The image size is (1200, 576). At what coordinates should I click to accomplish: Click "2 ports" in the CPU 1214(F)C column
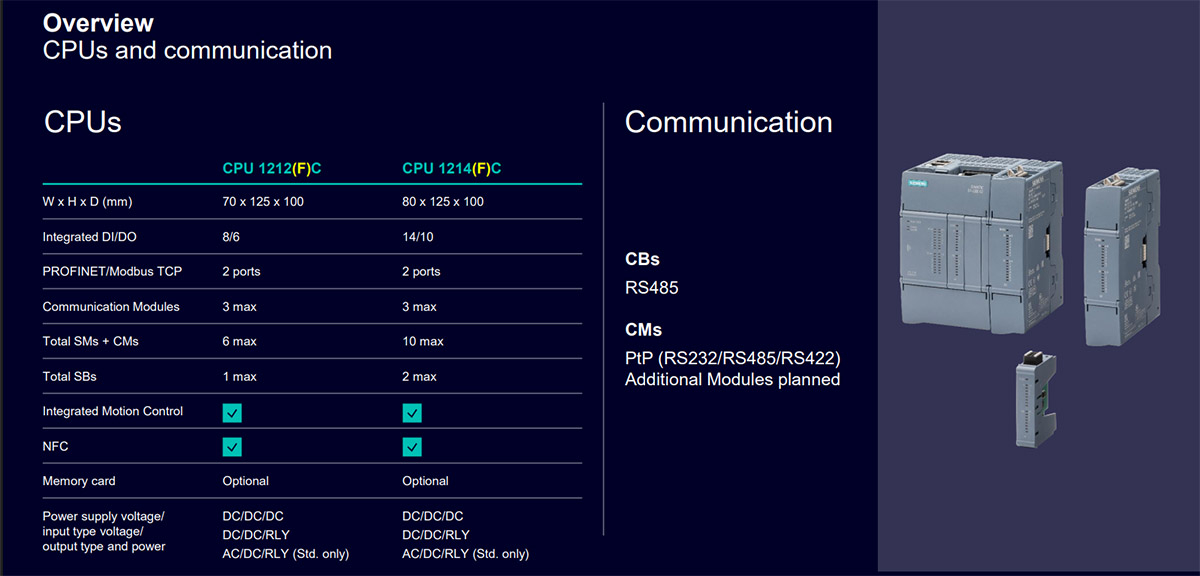pyautogui.click(x=421, y=272)
